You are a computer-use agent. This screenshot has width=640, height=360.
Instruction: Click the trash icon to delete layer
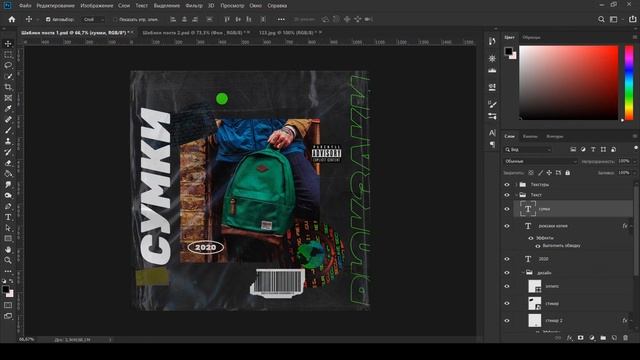pos(626,338)
